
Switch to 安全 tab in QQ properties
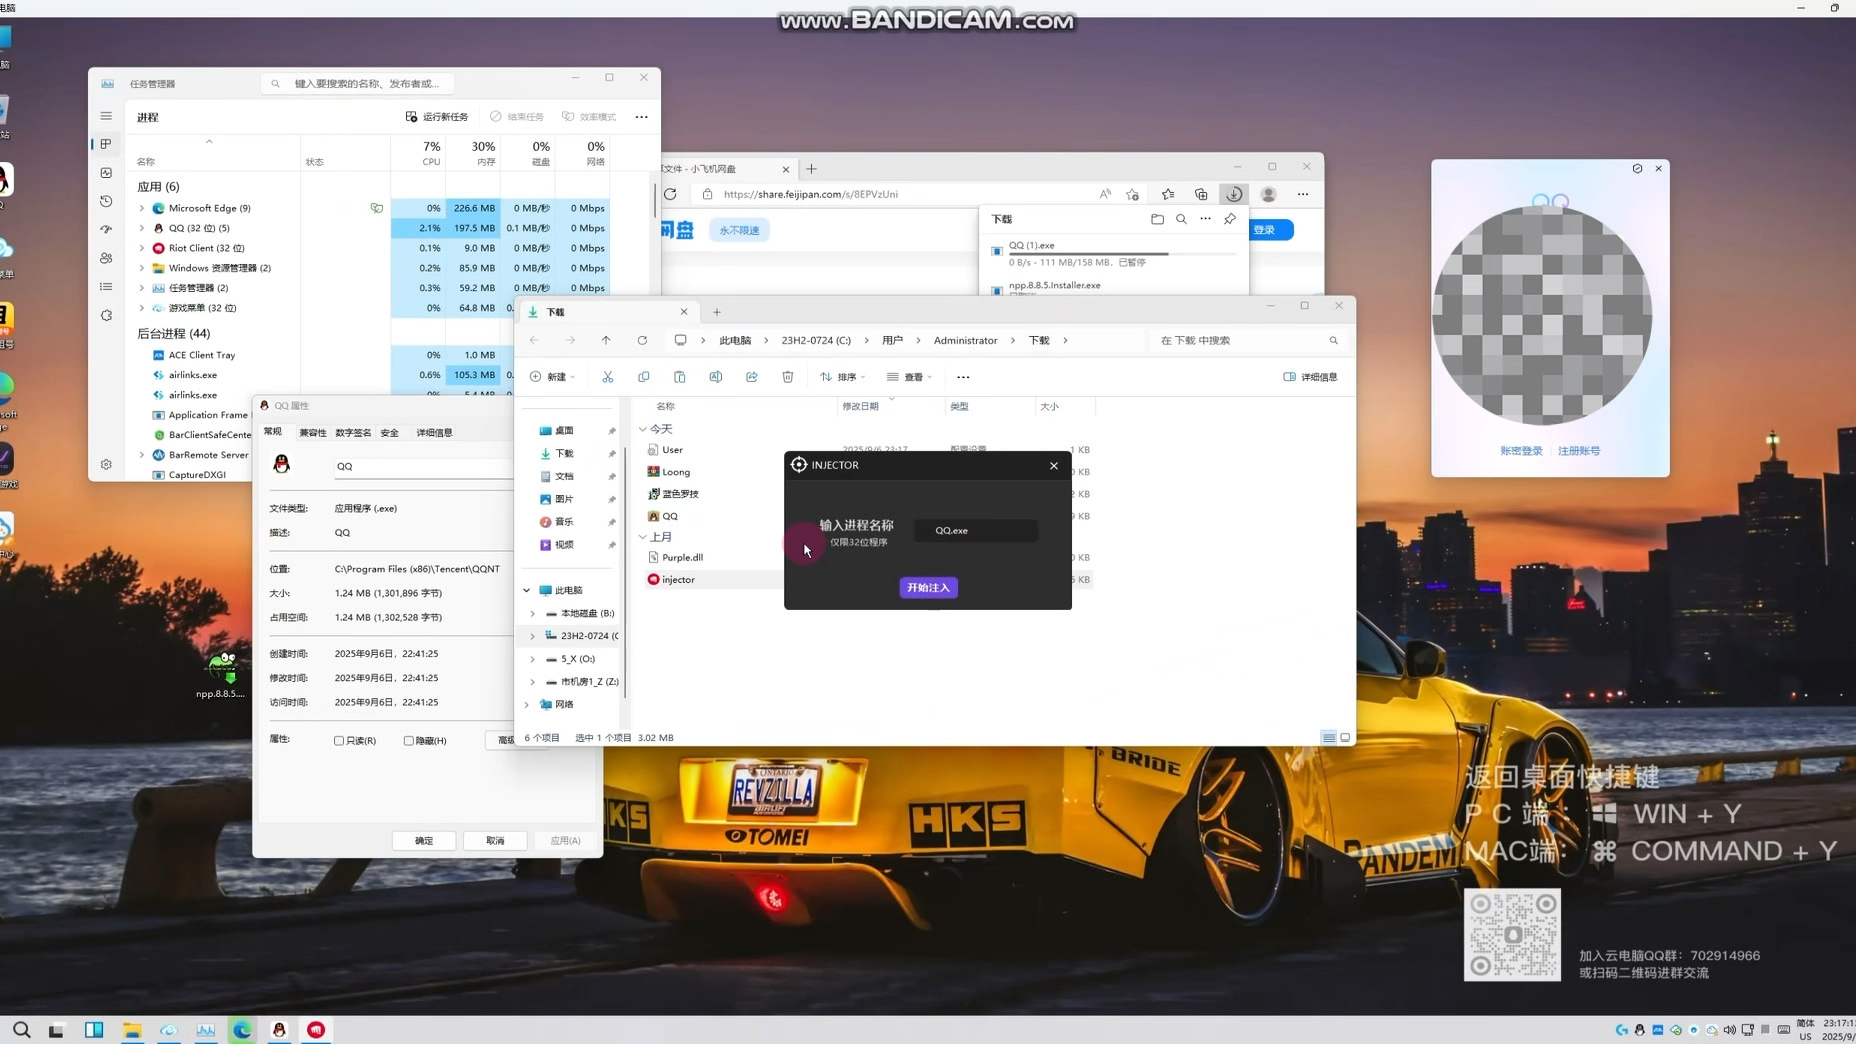(389, 432)
